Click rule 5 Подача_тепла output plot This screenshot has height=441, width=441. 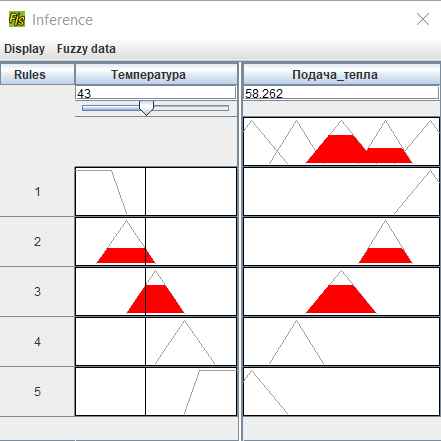342,391
